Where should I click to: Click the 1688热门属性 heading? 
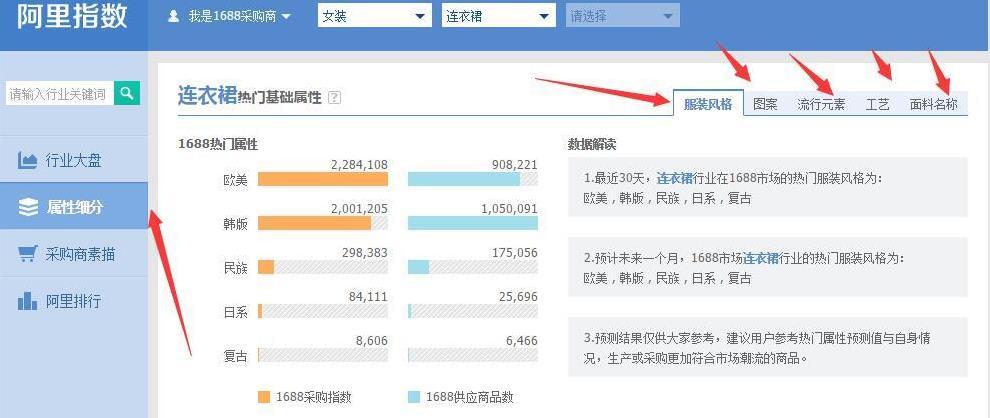coord(218,144)
